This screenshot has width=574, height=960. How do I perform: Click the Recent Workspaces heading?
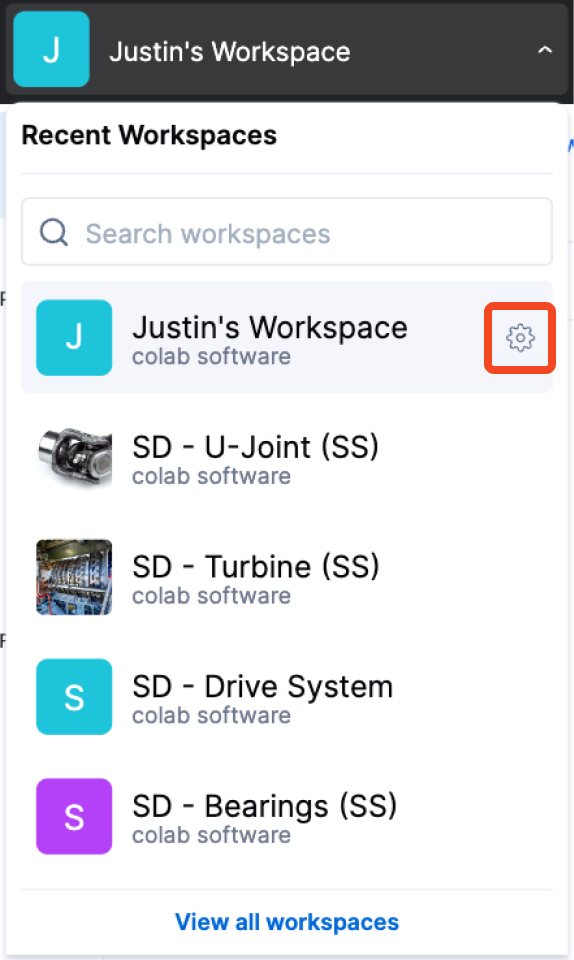pyautogui.click(x=149, y=135)
